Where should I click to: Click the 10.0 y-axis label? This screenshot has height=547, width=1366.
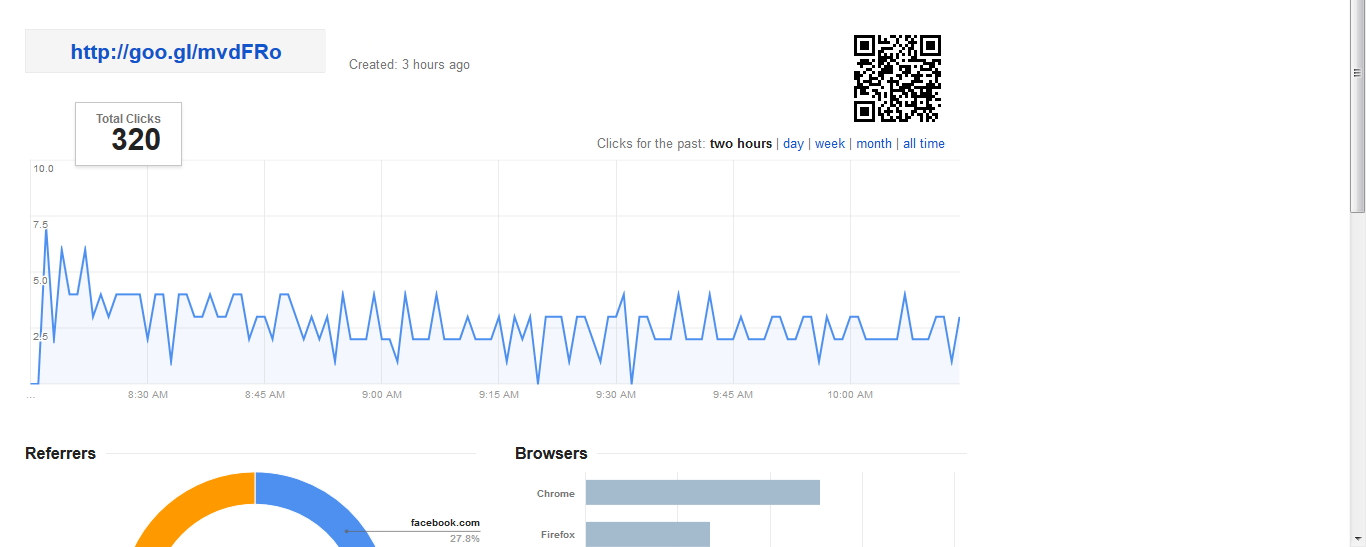click(43, 169)
